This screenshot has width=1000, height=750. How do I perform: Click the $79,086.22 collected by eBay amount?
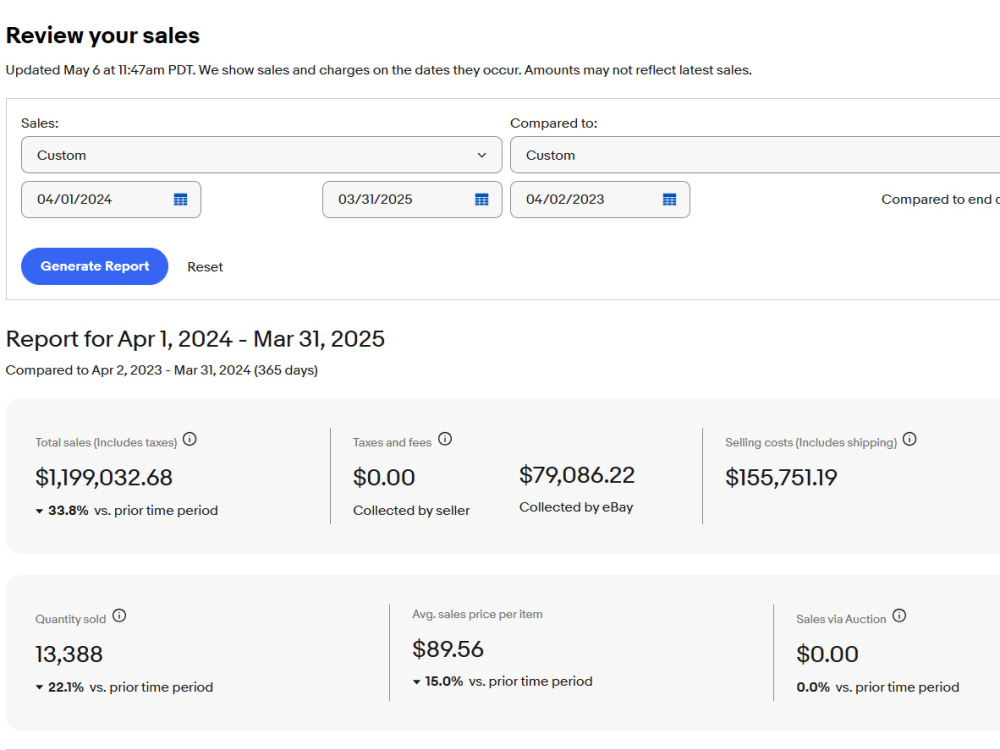(x=577, y=475)
